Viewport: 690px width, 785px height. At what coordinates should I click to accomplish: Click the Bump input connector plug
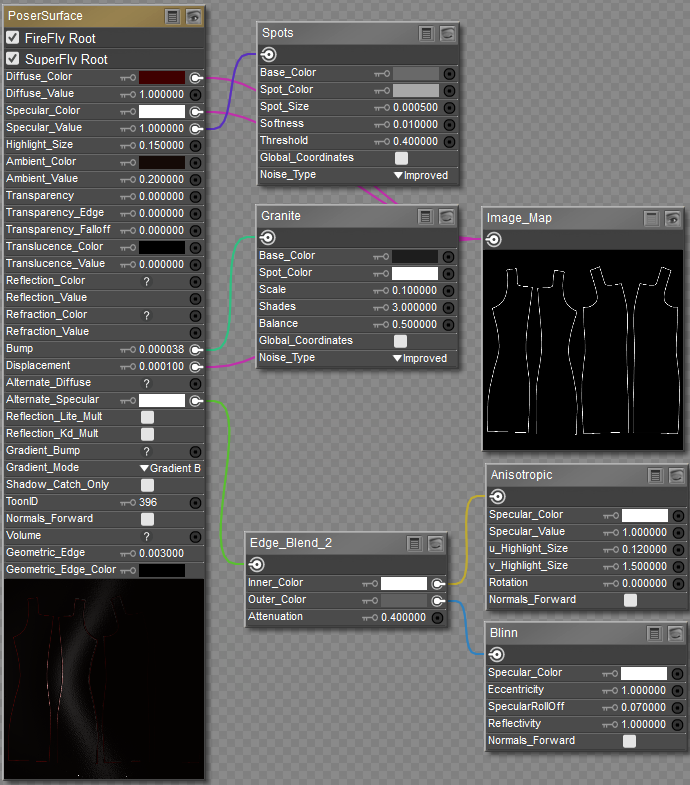[x=196, y=349]
